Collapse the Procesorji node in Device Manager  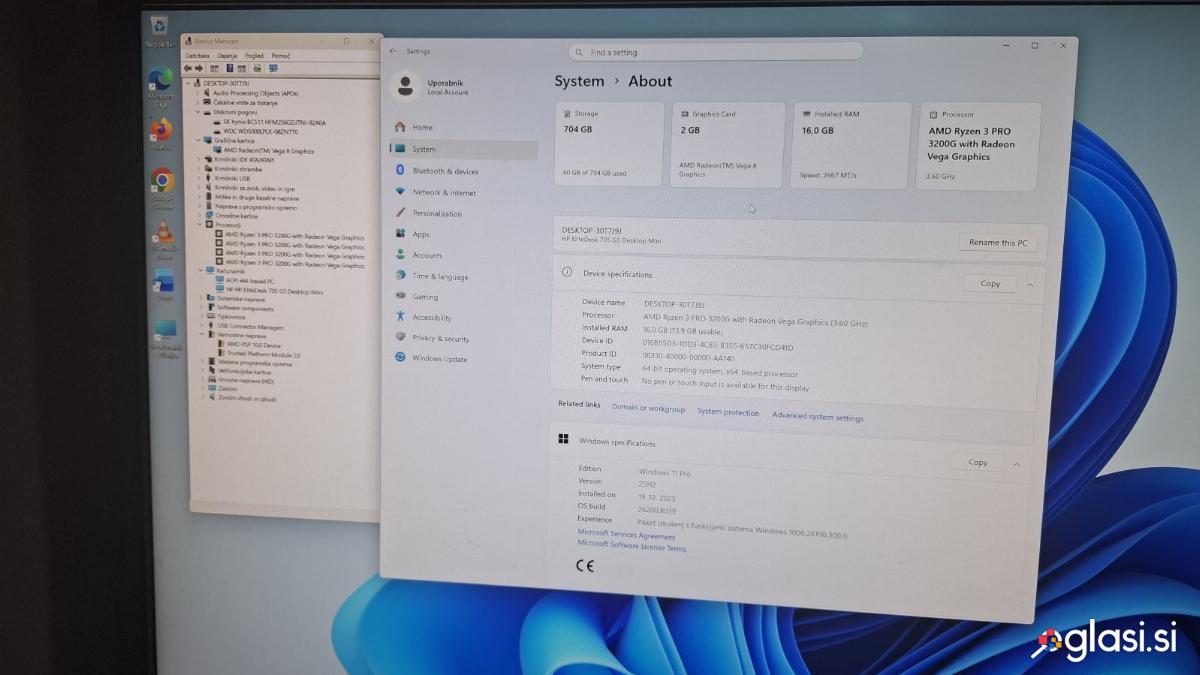198,225
